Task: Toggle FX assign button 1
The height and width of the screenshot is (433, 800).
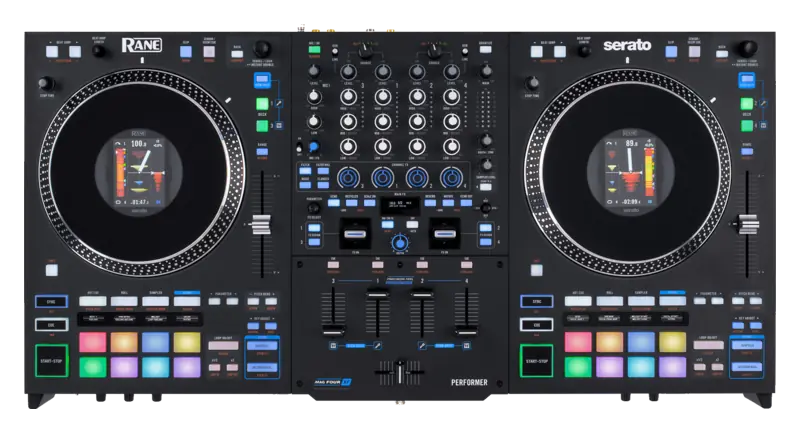Action: click(x=315, y=228)
